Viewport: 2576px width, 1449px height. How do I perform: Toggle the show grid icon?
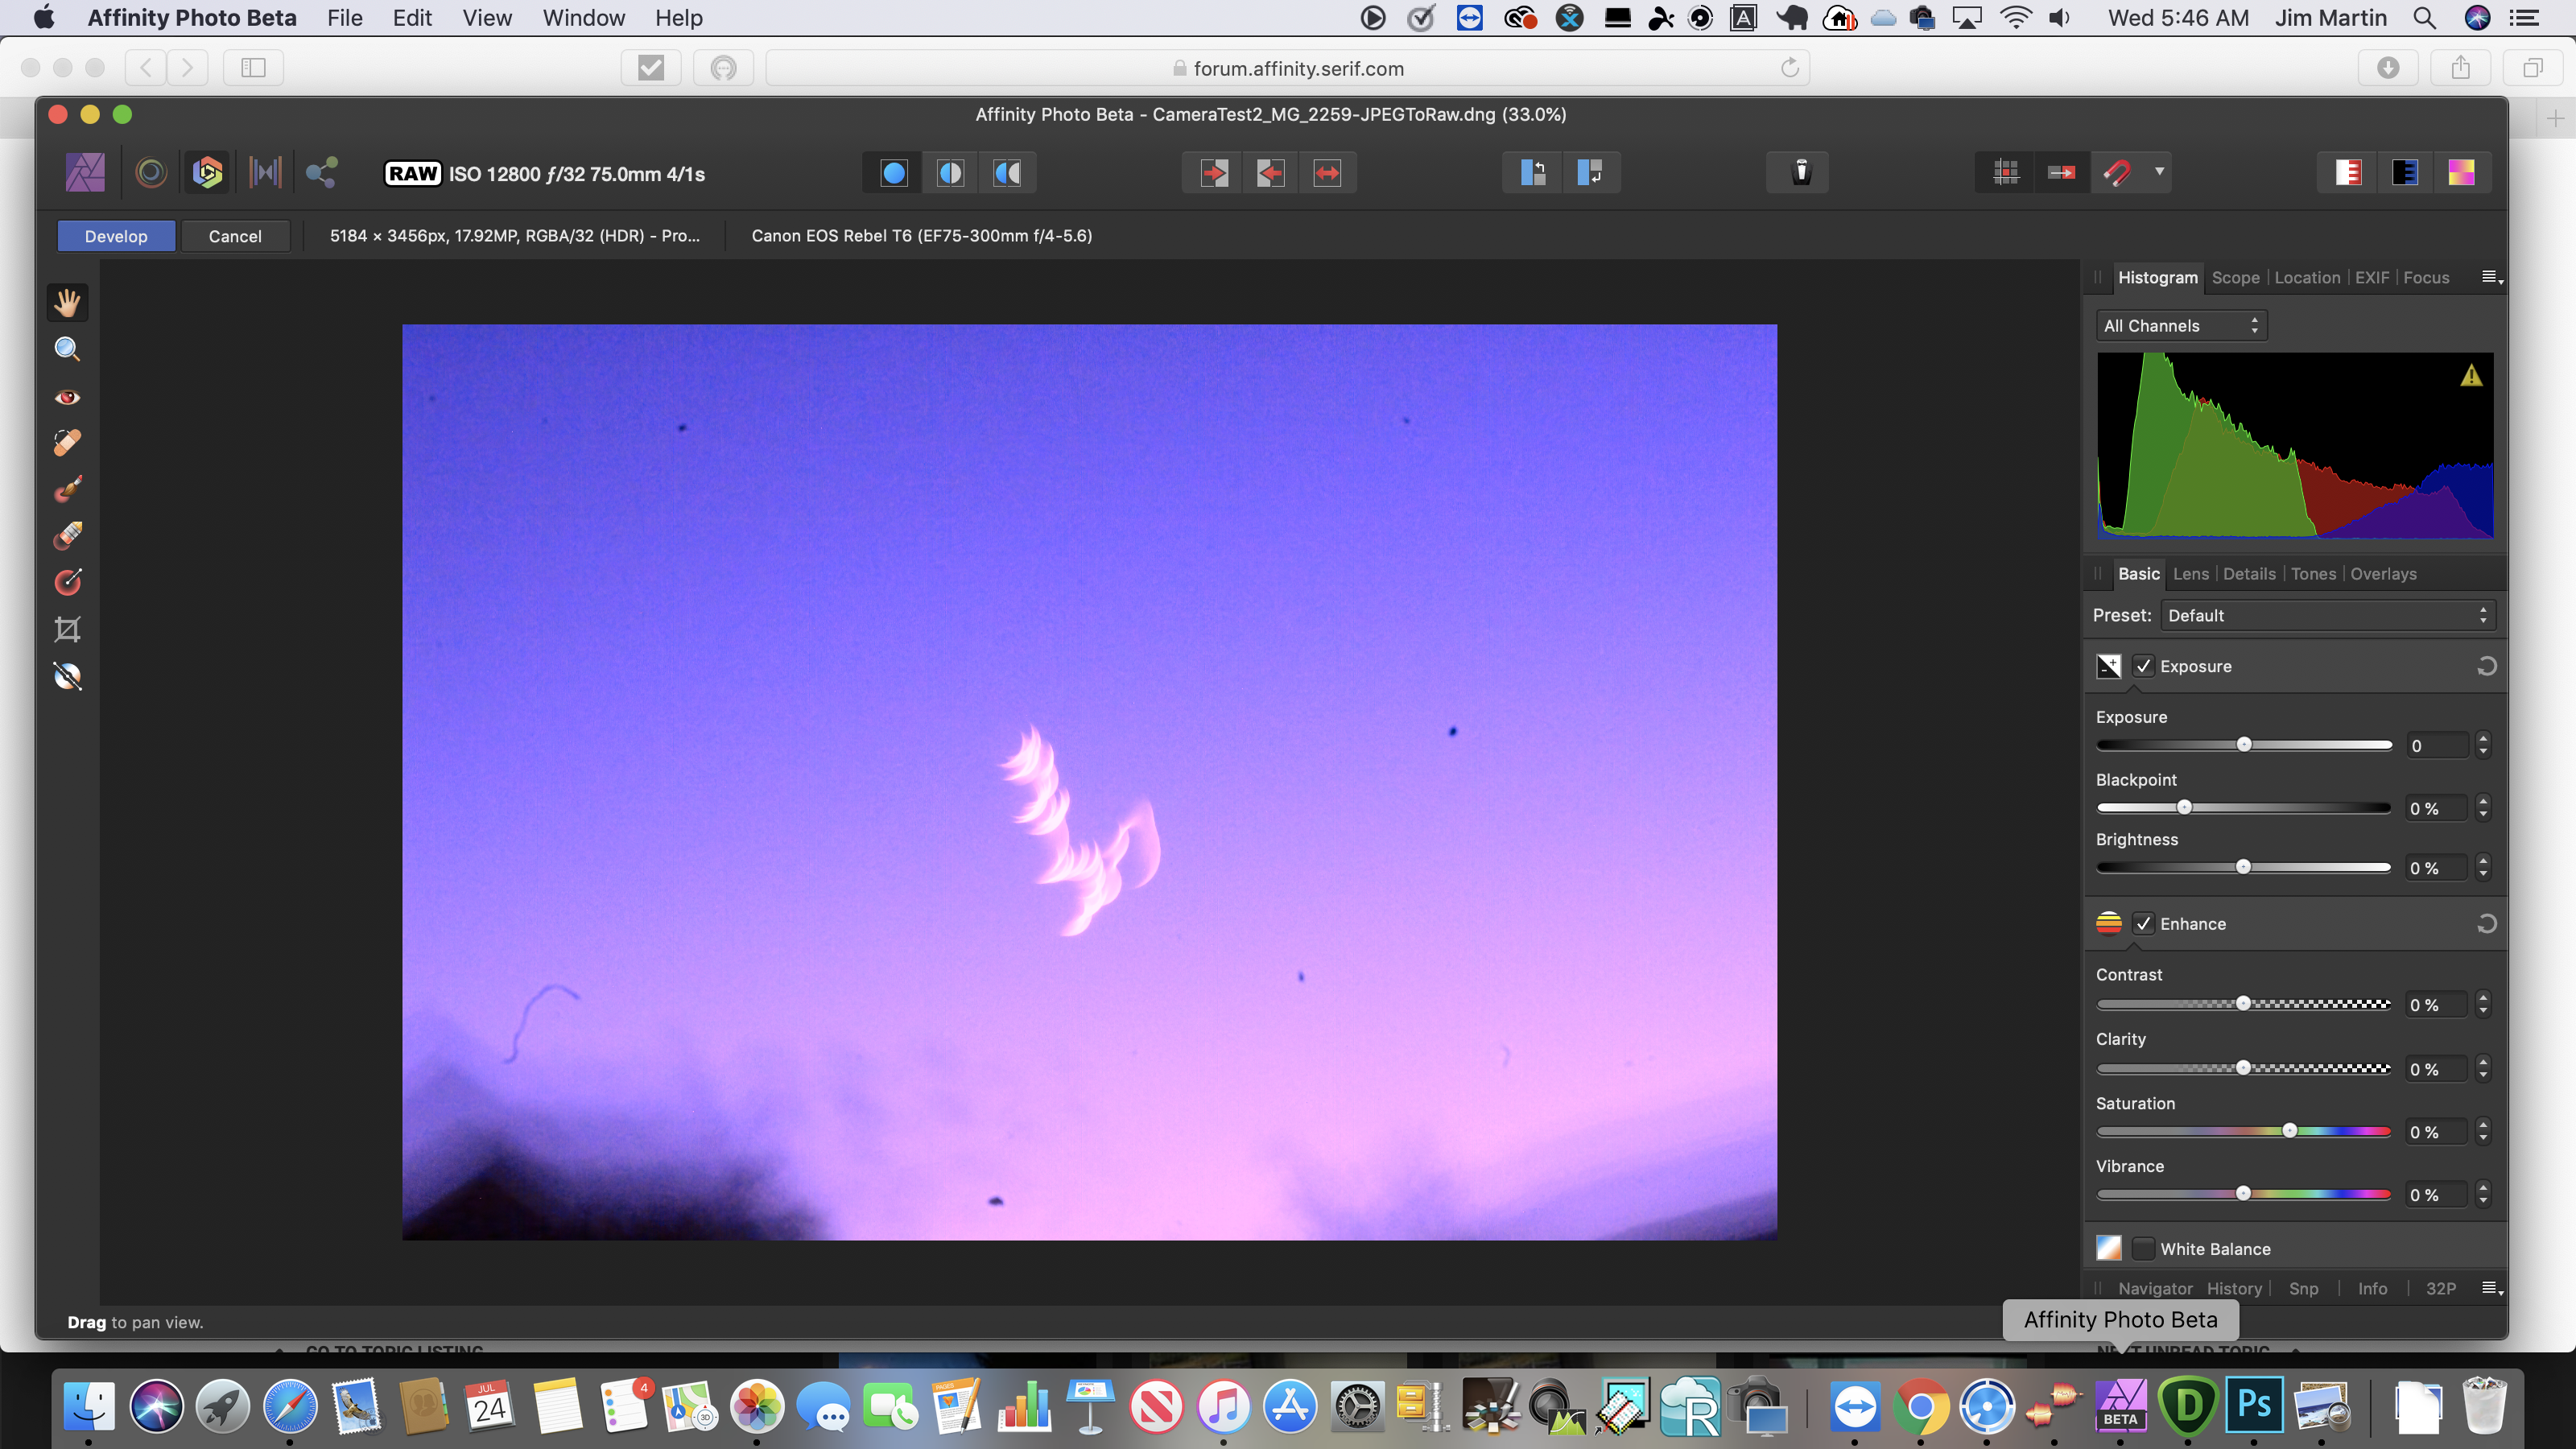[x=2005, y=173]
